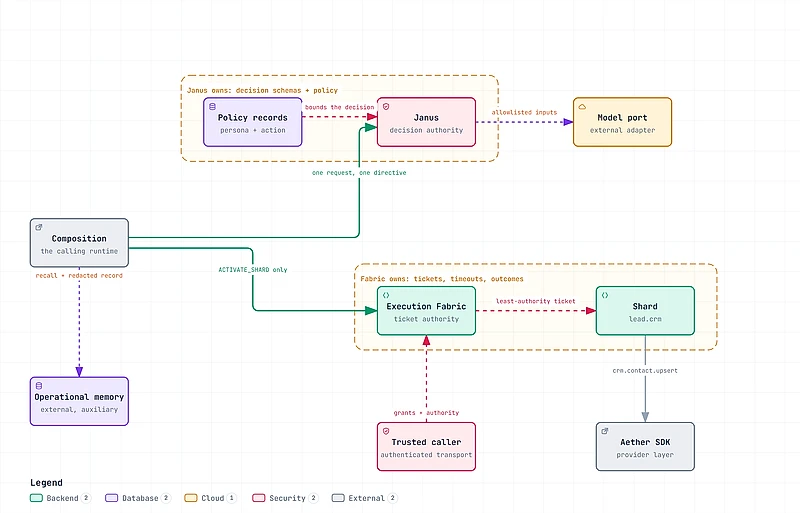Click the 'ticket authority' subtitle text

427,320
